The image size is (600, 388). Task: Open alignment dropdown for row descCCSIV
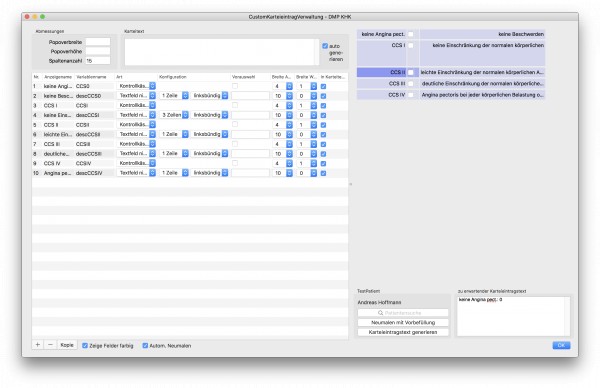point(210,173)
